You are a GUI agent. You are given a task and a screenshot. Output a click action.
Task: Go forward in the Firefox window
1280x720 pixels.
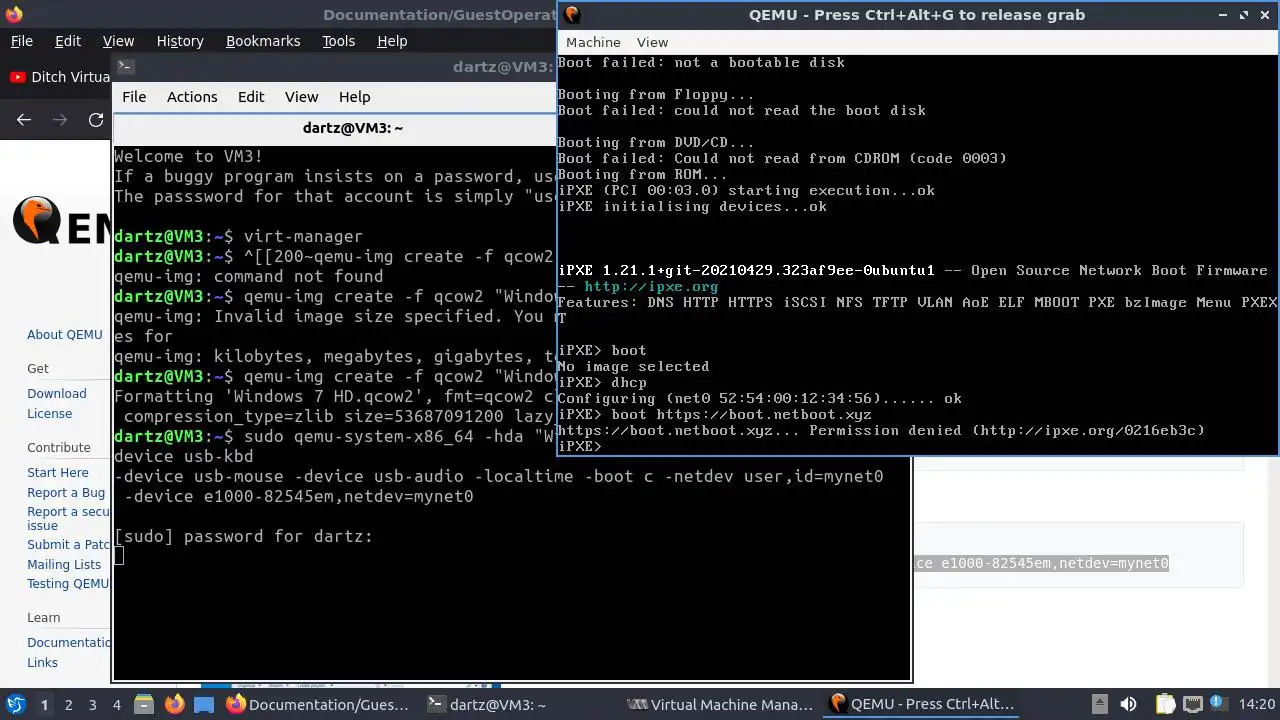[x=60, y=120]
